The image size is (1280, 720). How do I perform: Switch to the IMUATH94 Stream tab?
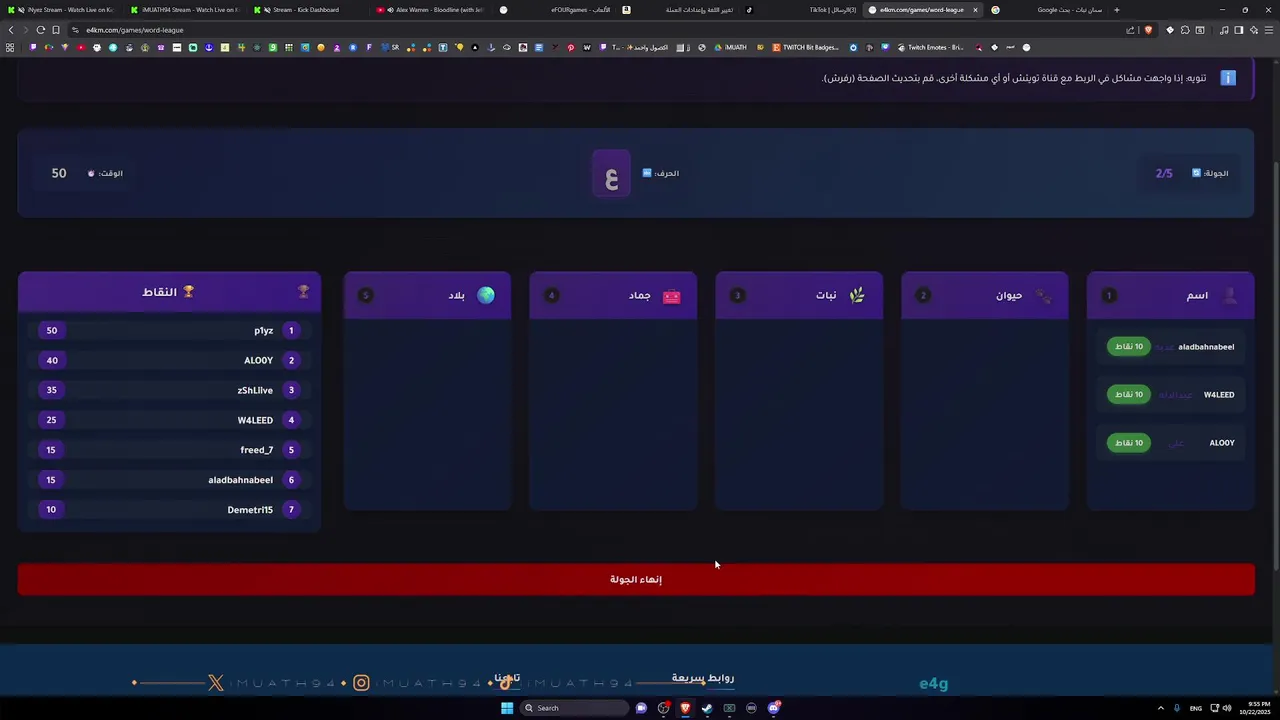(186, 10)
